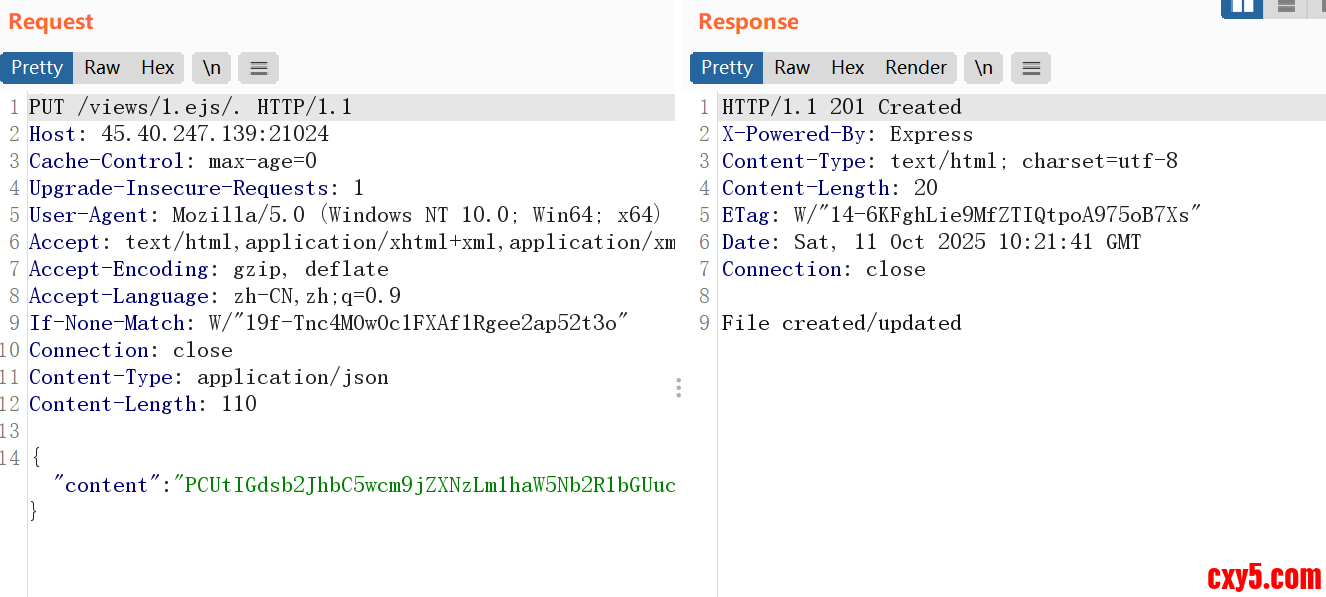This screenshot has height=597, width=1326.
Task: Open the Response panel hamburger menu
Action: click(x=1031, y=68)
